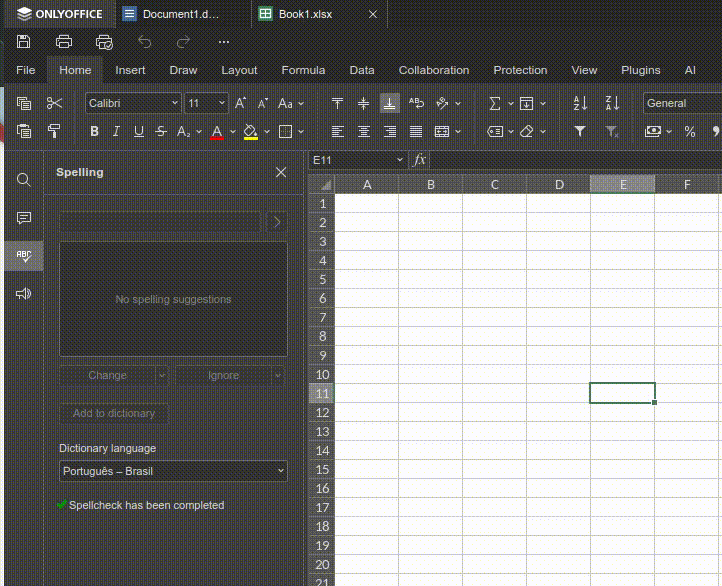Open the Search panel in left sidebar

coord(24,180)
